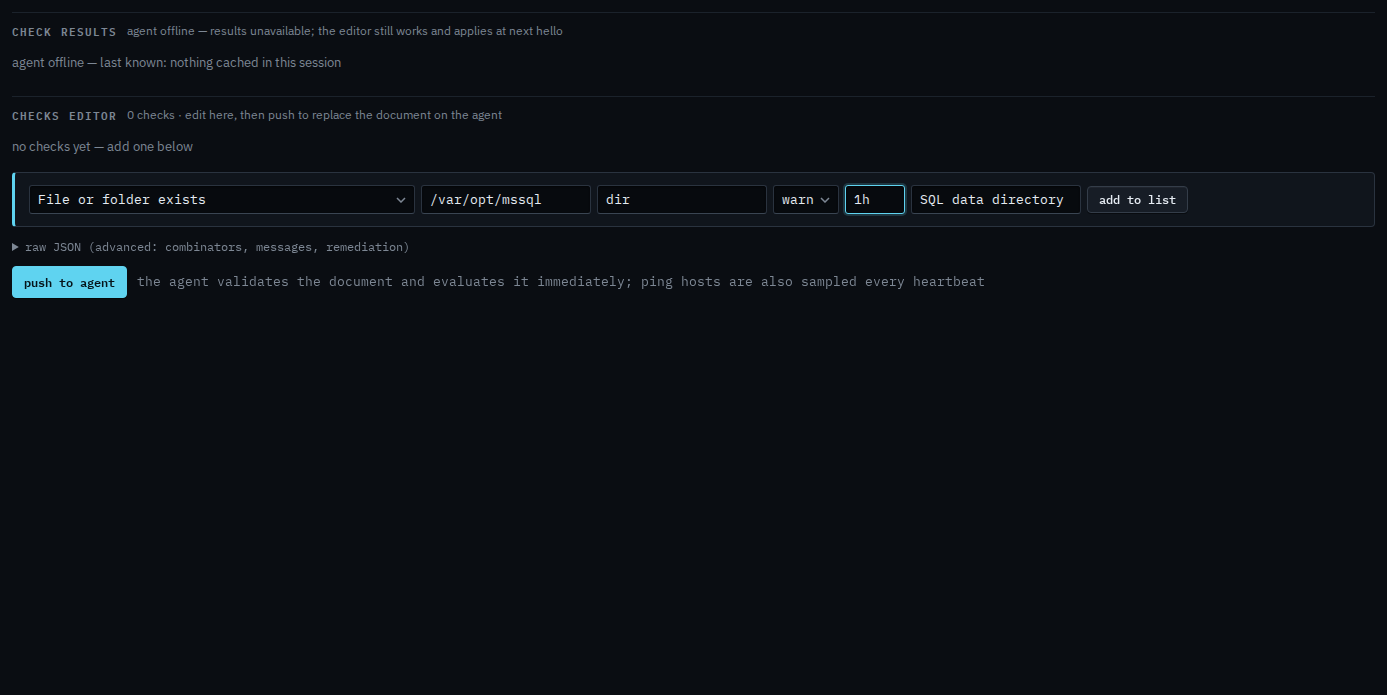Focus the '1h' interval field
The height and width of the screenshot is (695, 1387).
[875, 199]
